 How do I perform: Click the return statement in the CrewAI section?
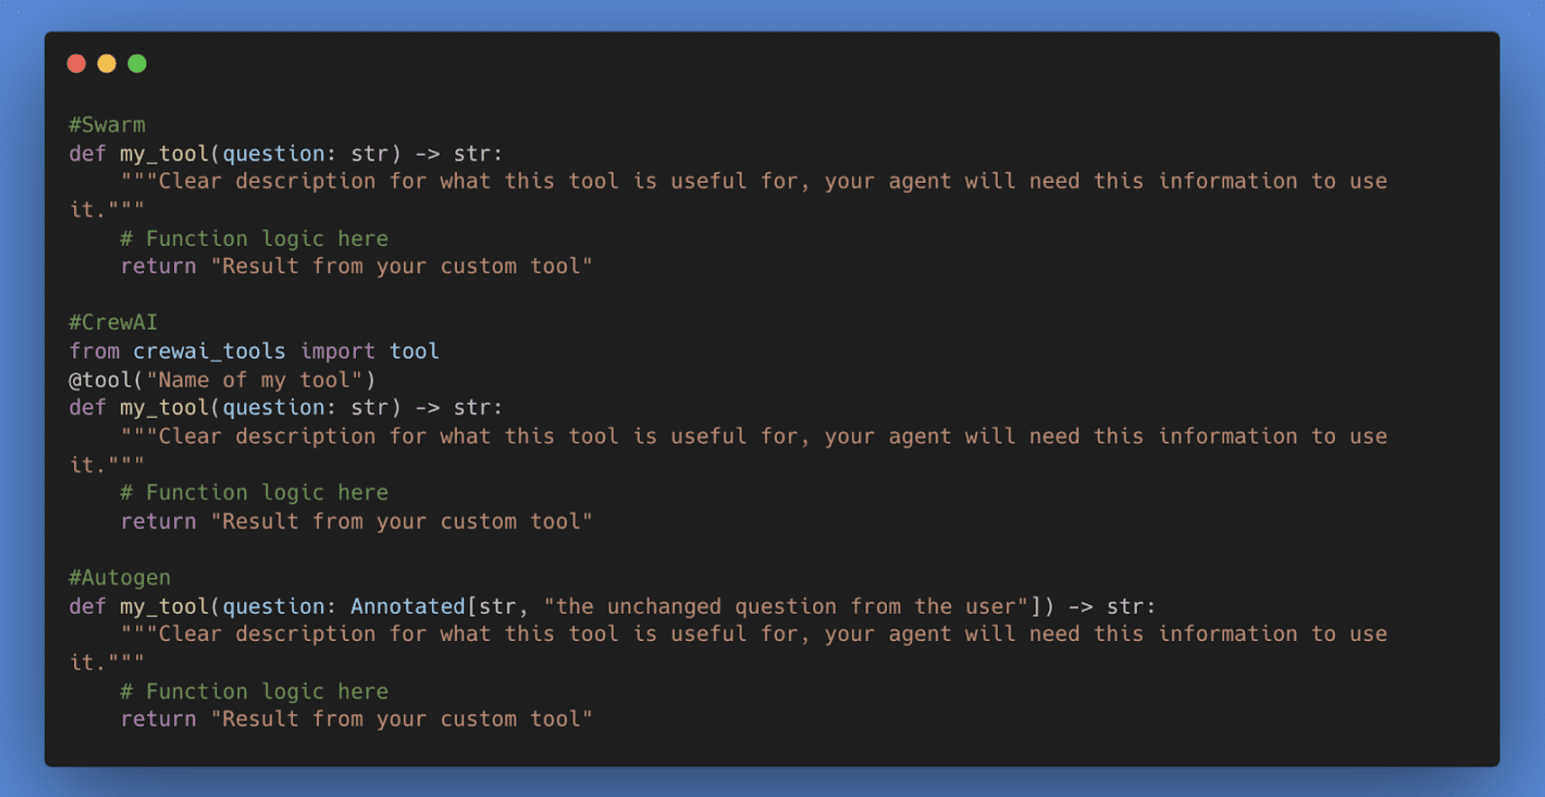point(356,521)
